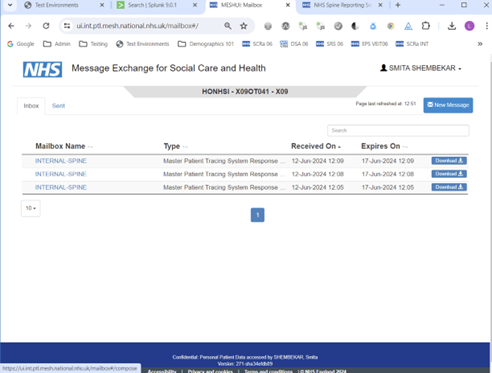
Task: Open site information icon in address bar
Action: point(67,26)
